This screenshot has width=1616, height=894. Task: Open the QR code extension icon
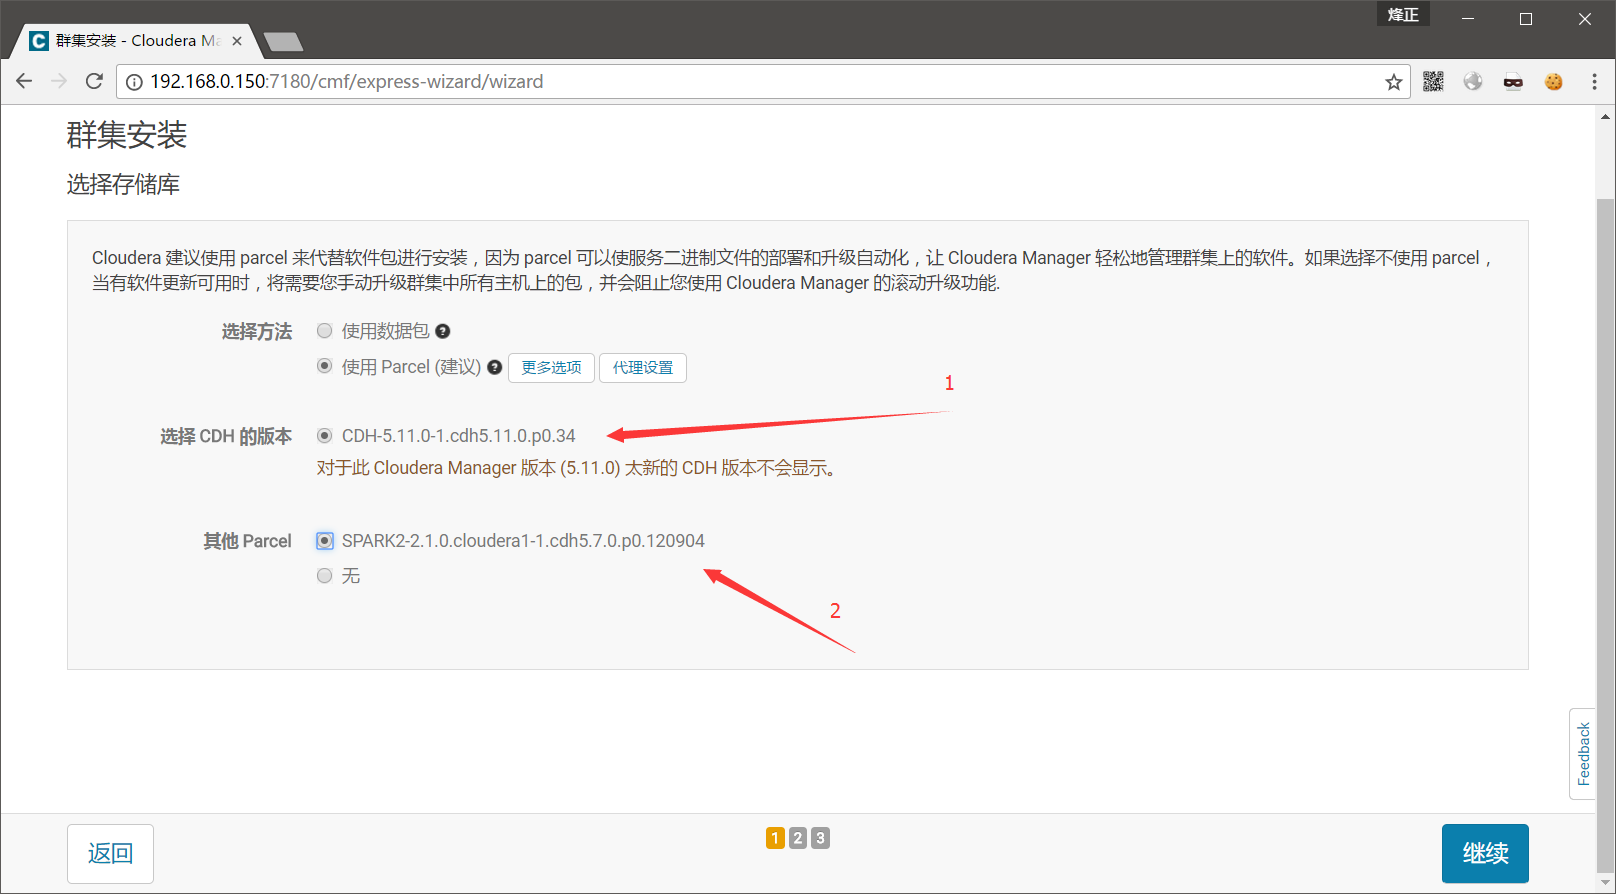coord(1433,82)
